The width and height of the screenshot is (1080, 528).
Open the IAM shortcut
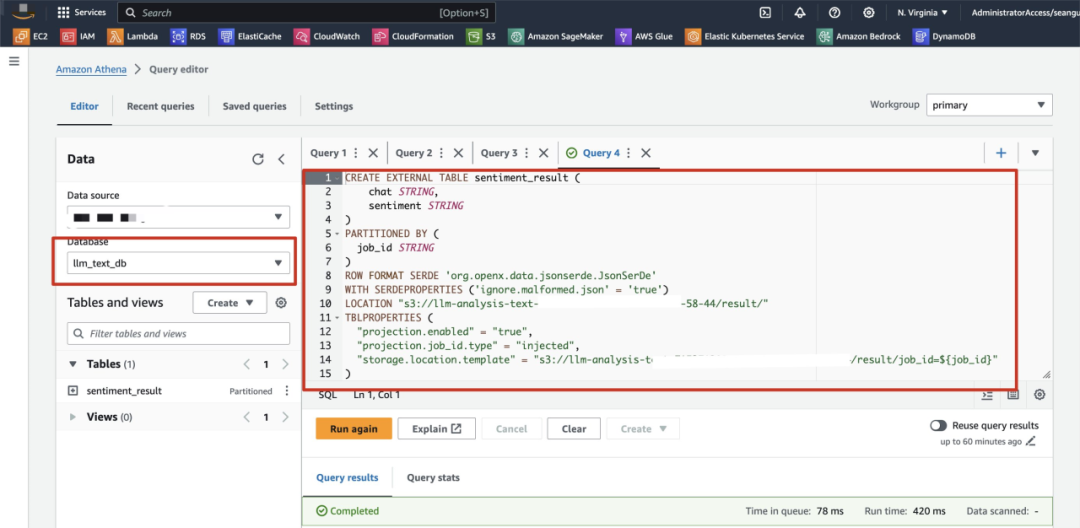tap(77, 36)
